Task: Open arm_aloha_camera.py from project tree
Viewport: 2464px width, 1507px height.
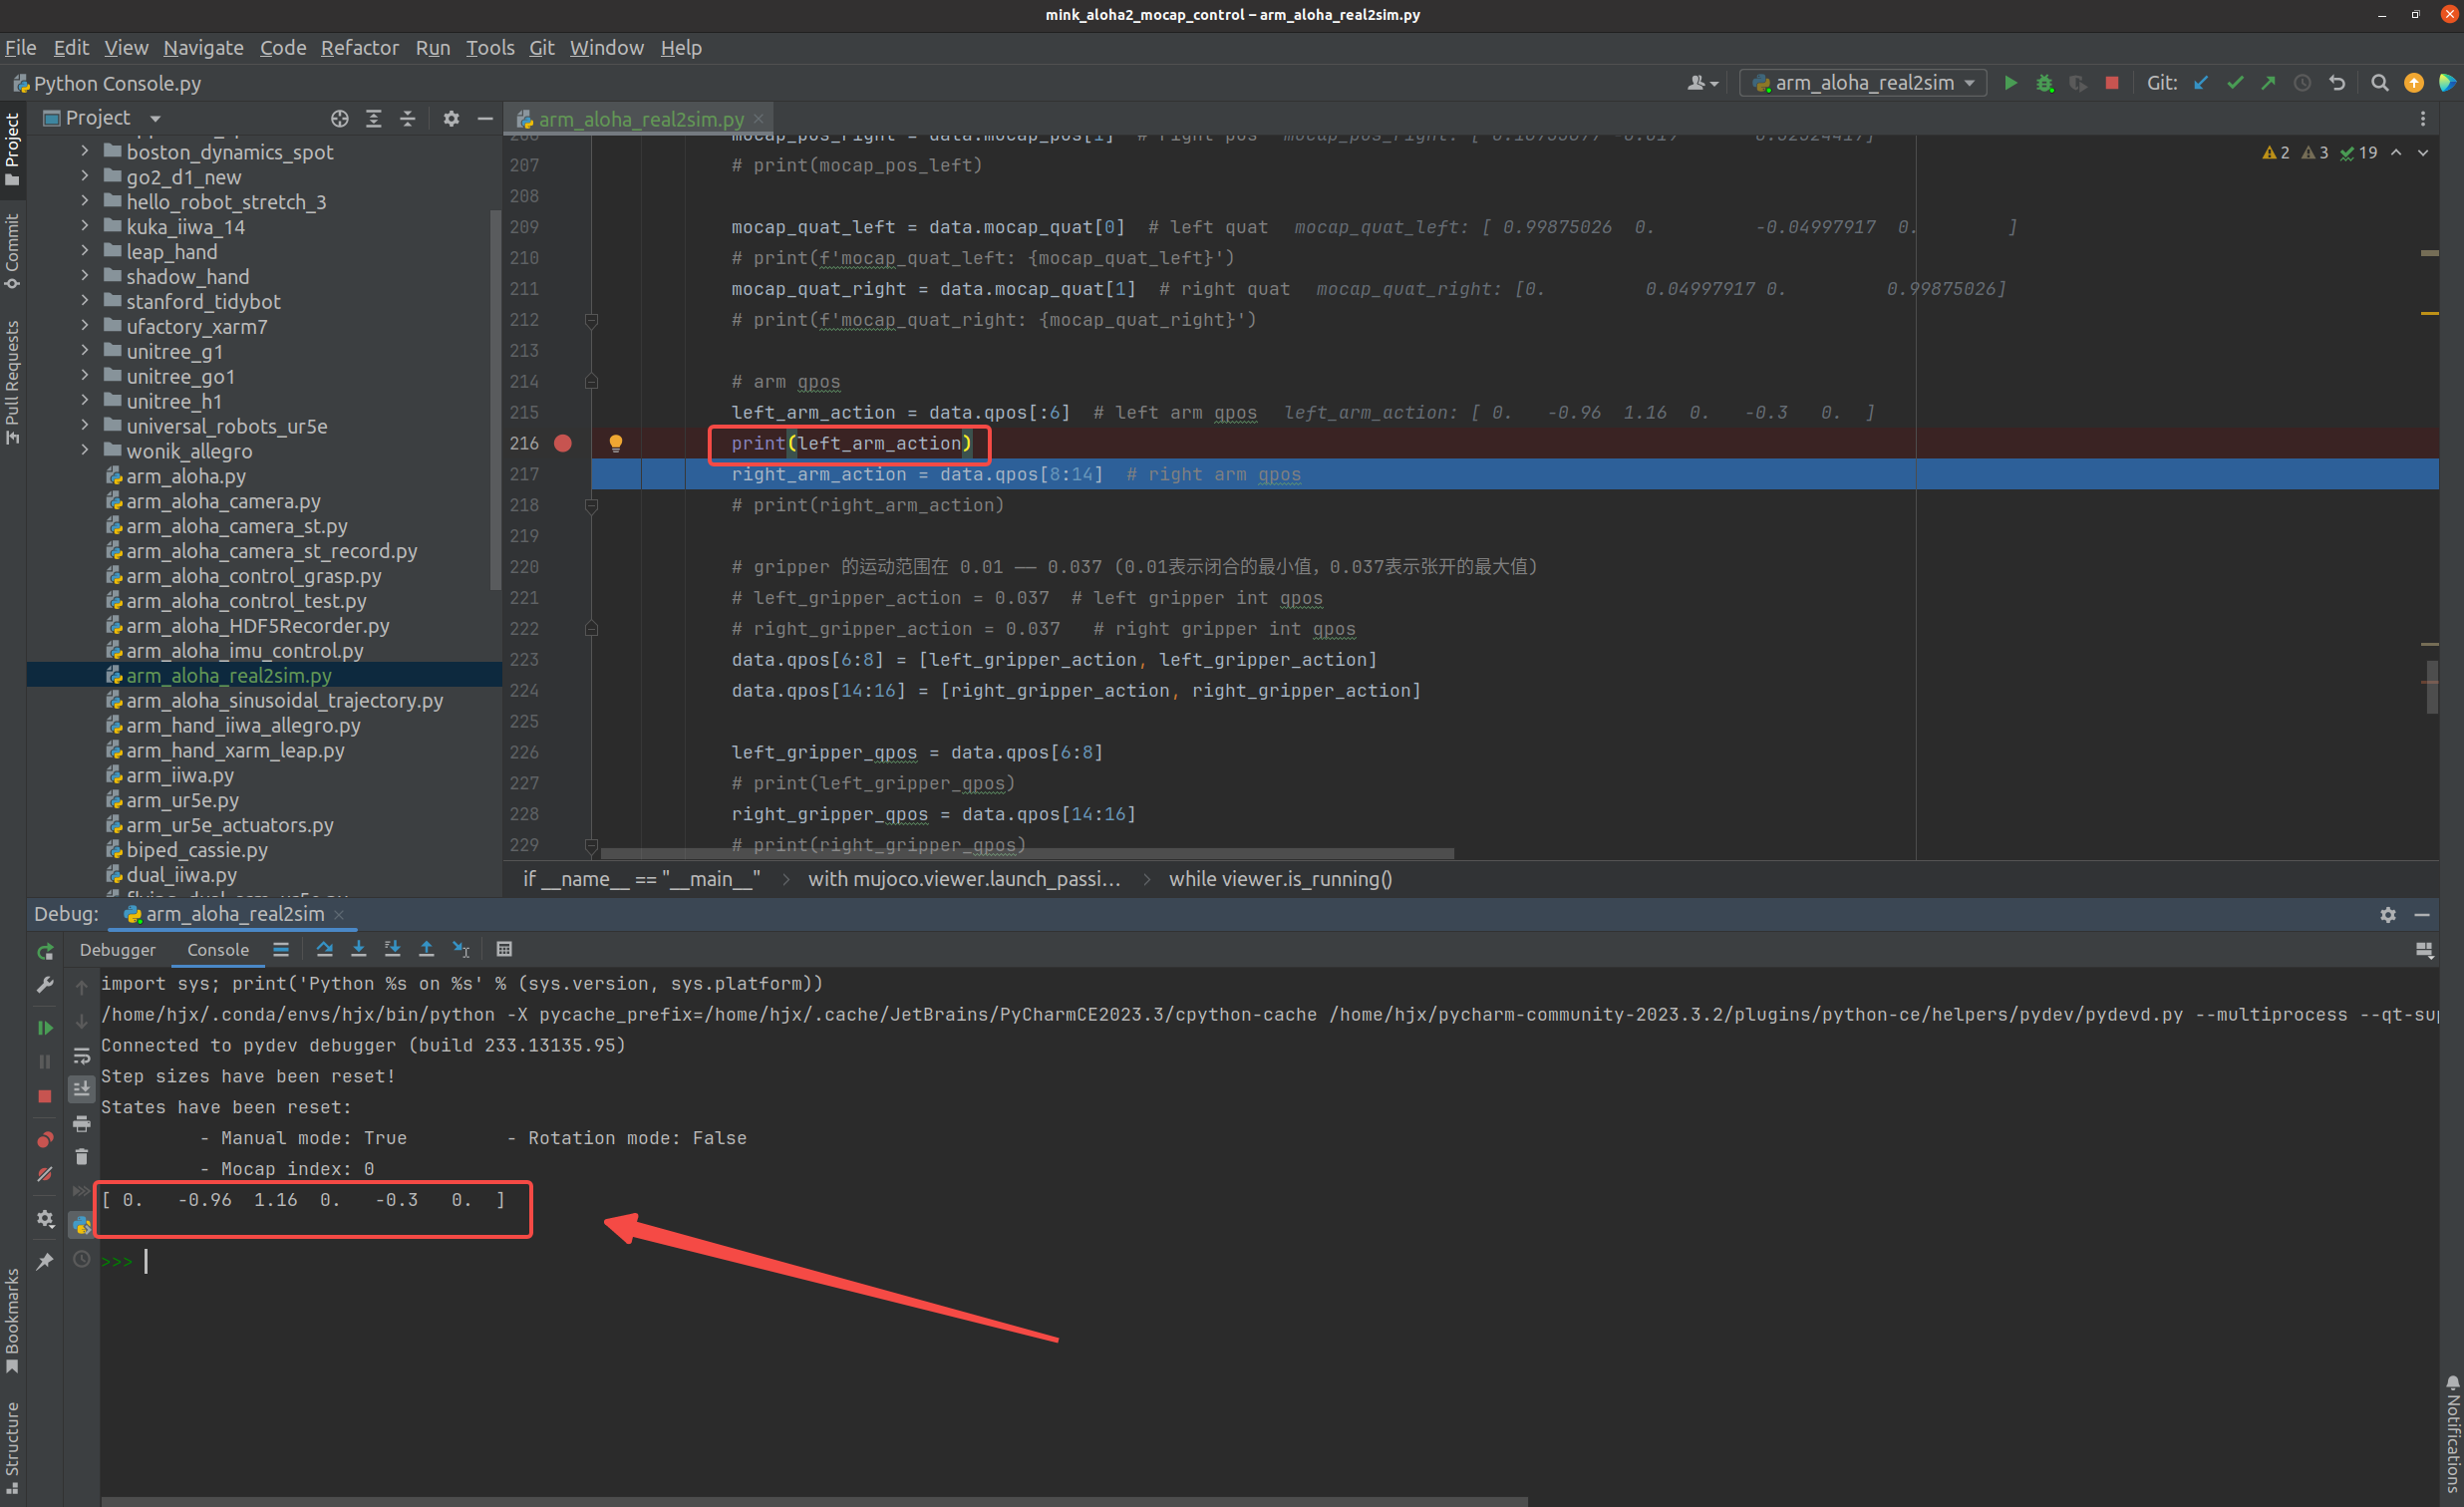Action: (222, 501)
